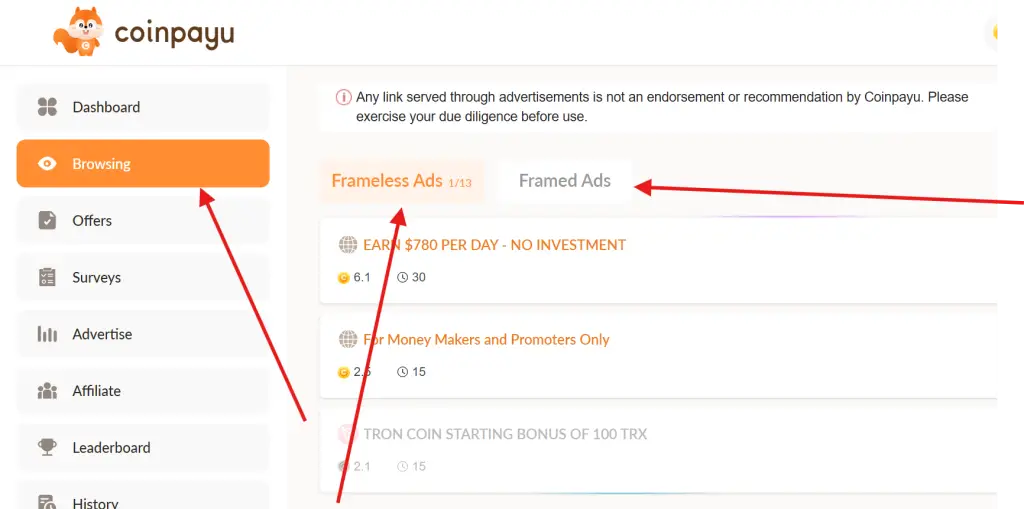The image size is (1024, 509).
Task: Click the History sidebar icon
Action: (x=47, y=503)
